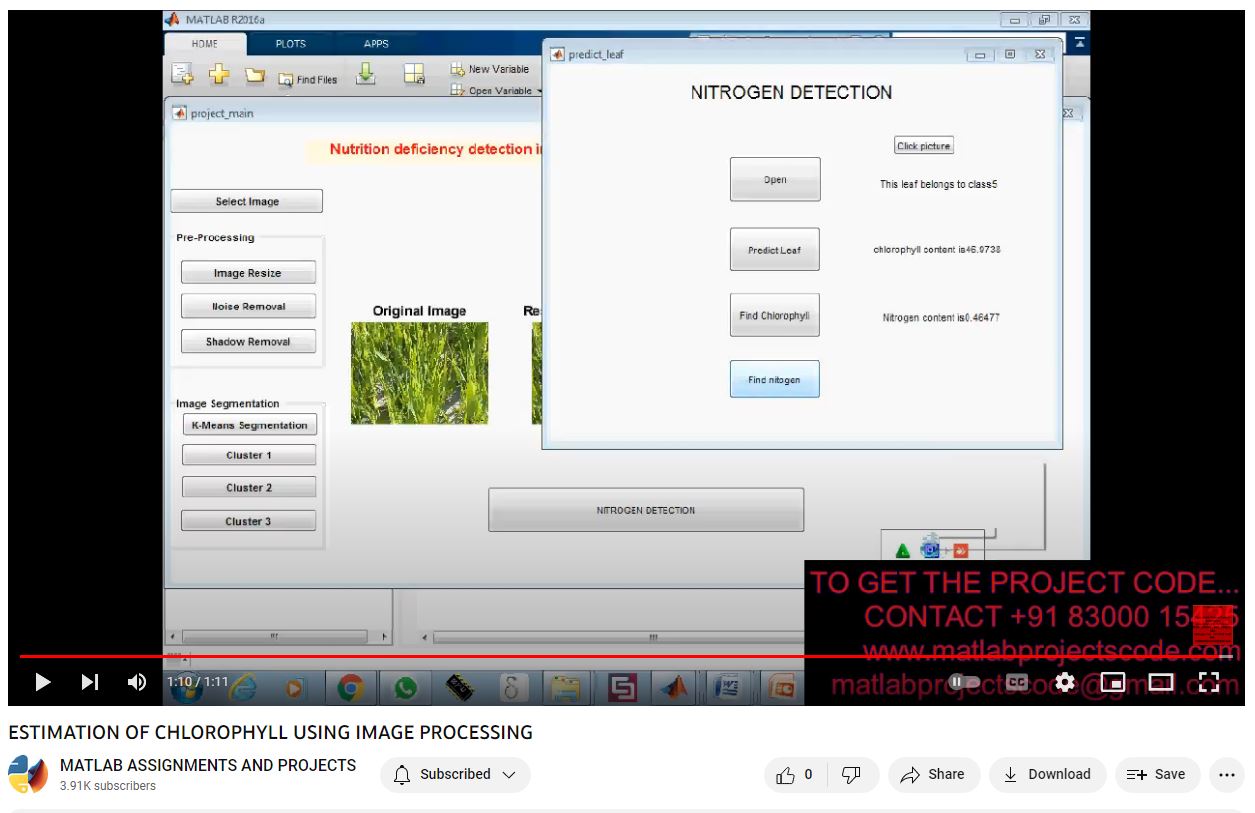1255x813 pixels.
Task: Enter full screen mode
Action: [1209, 682]
